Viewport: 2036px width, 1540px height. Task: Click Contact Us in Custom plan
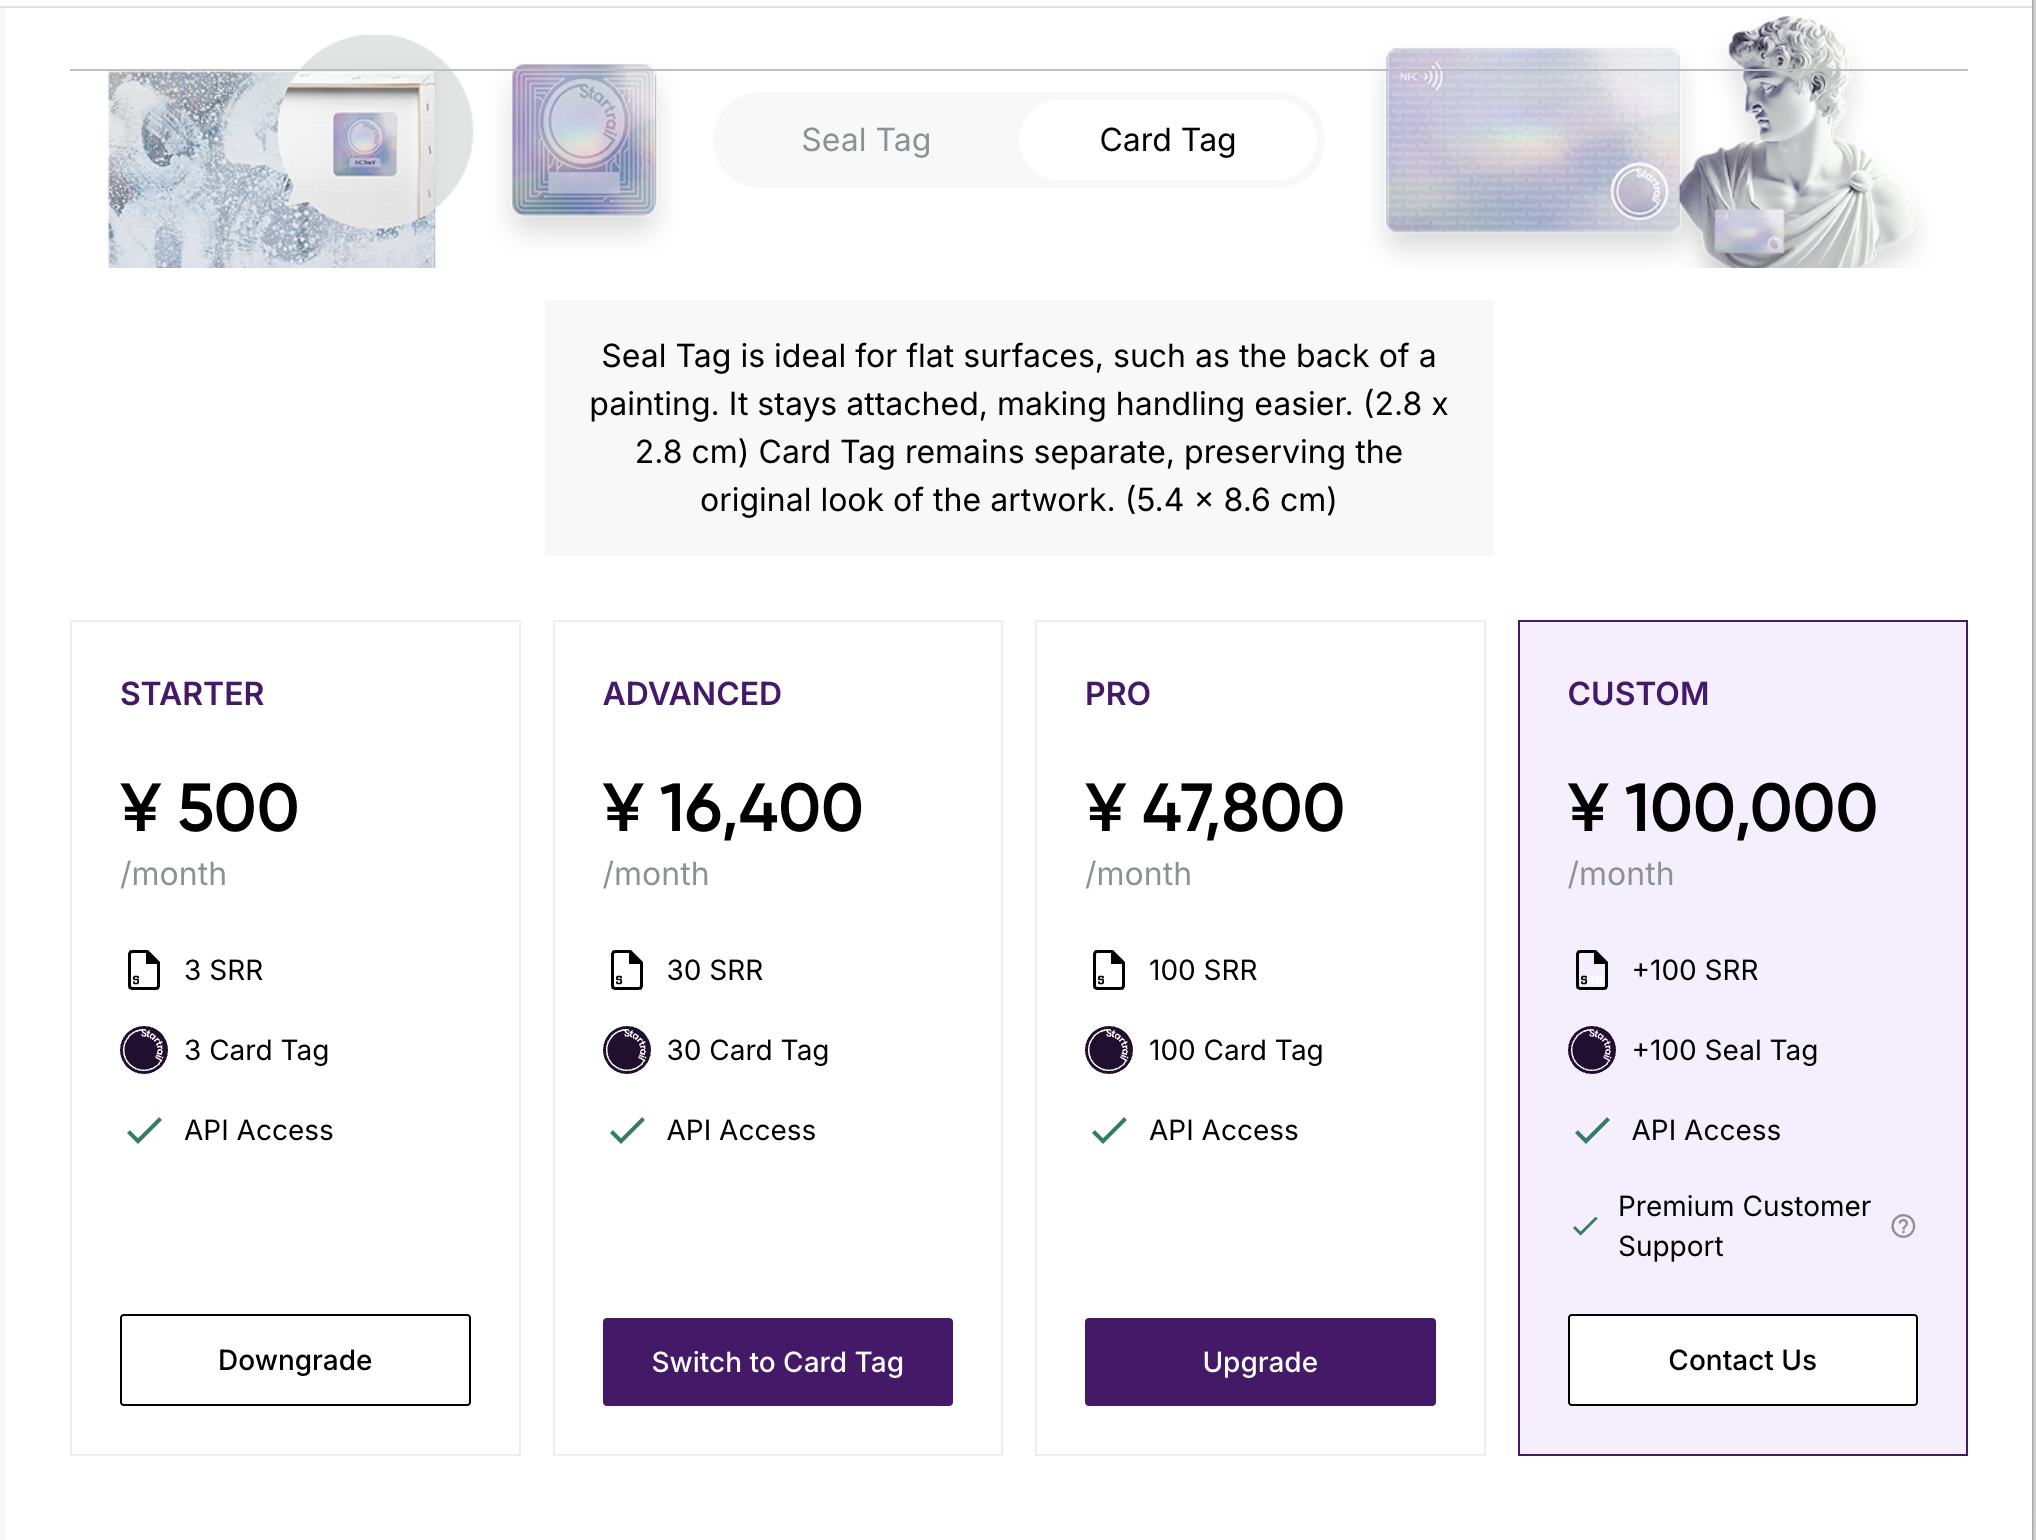[x=1742, y=1360]
